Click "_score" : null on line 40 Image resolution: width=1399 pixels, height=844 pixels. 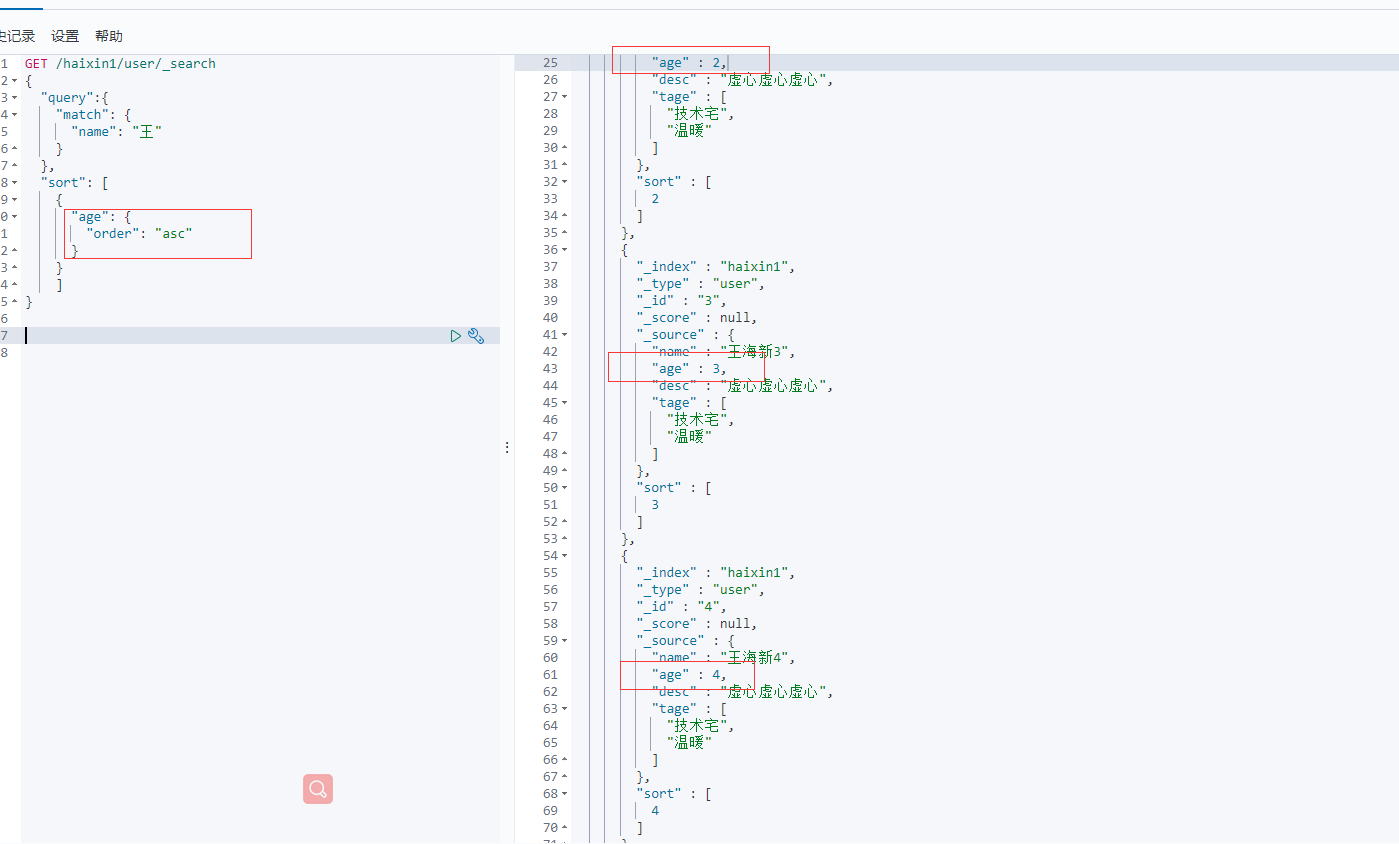pyautogui.click(x=696, y=318)
